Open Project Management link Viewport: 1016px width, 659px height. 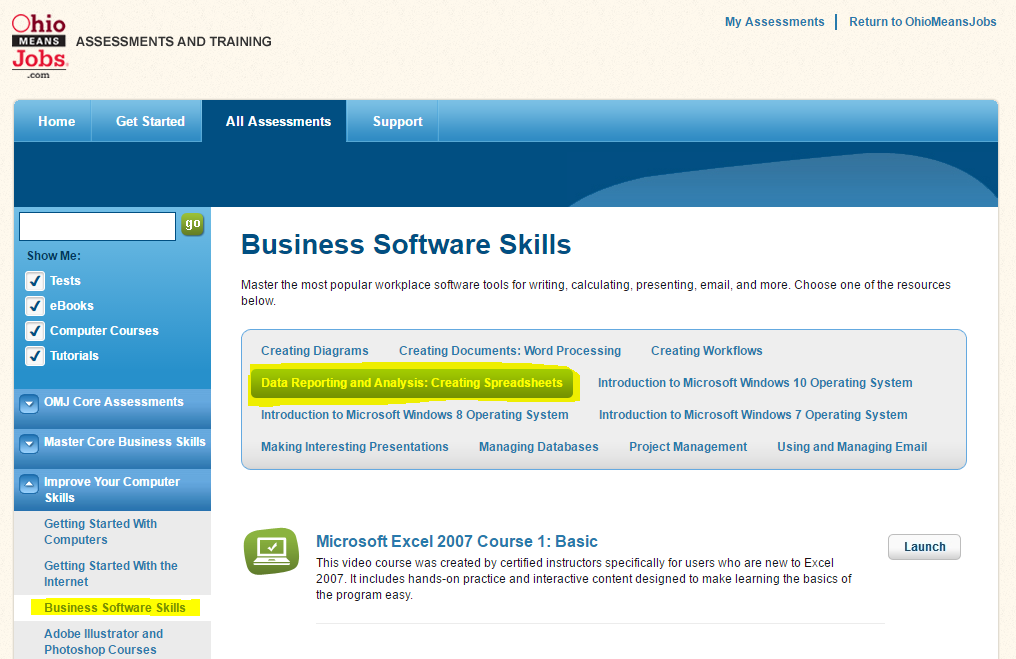[688, 446]
